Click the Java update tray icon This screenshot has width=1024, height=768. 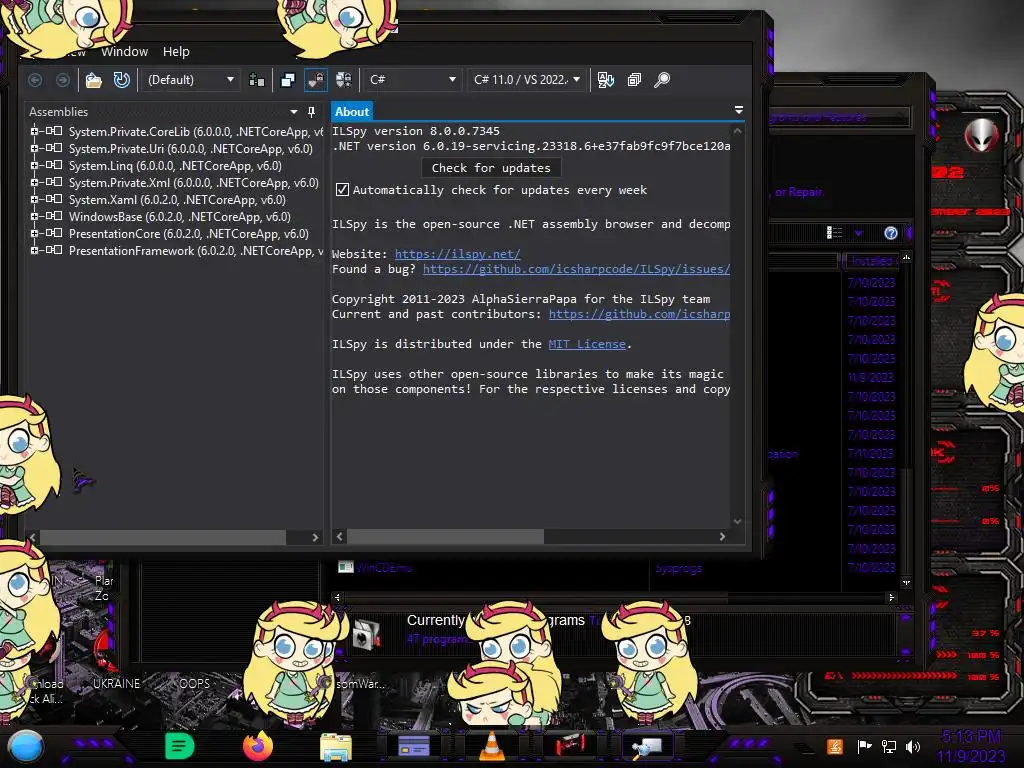coord(835,746)
